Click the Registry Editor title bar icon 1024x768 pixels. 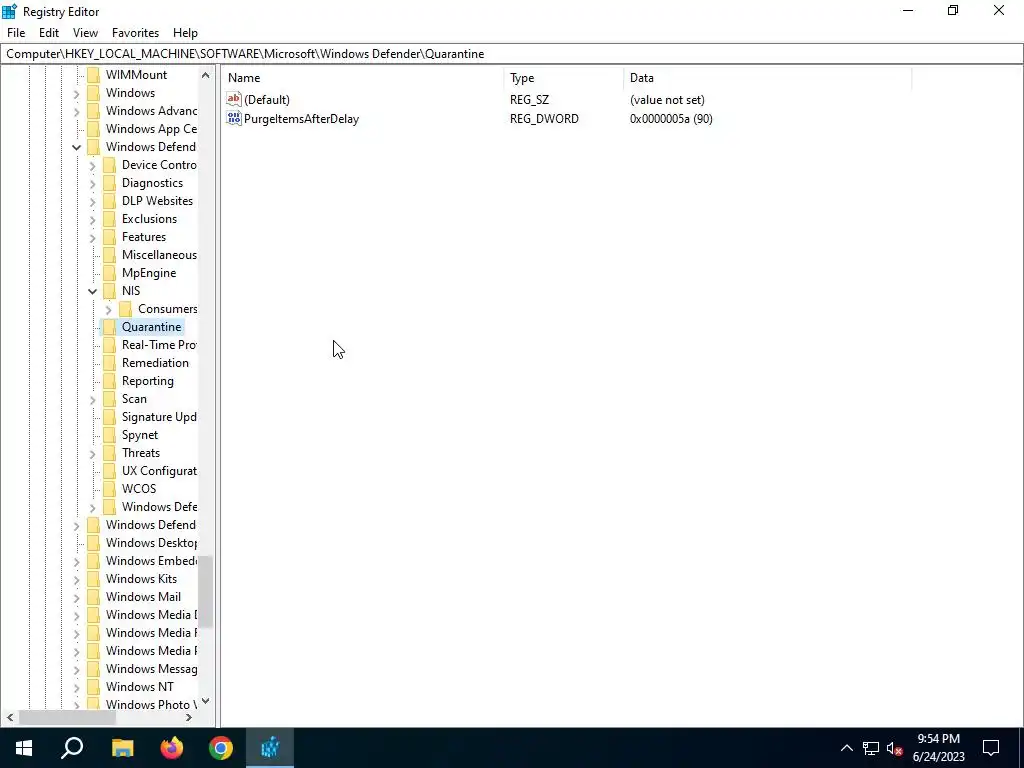pyautogui.click(x=9, y=11)
